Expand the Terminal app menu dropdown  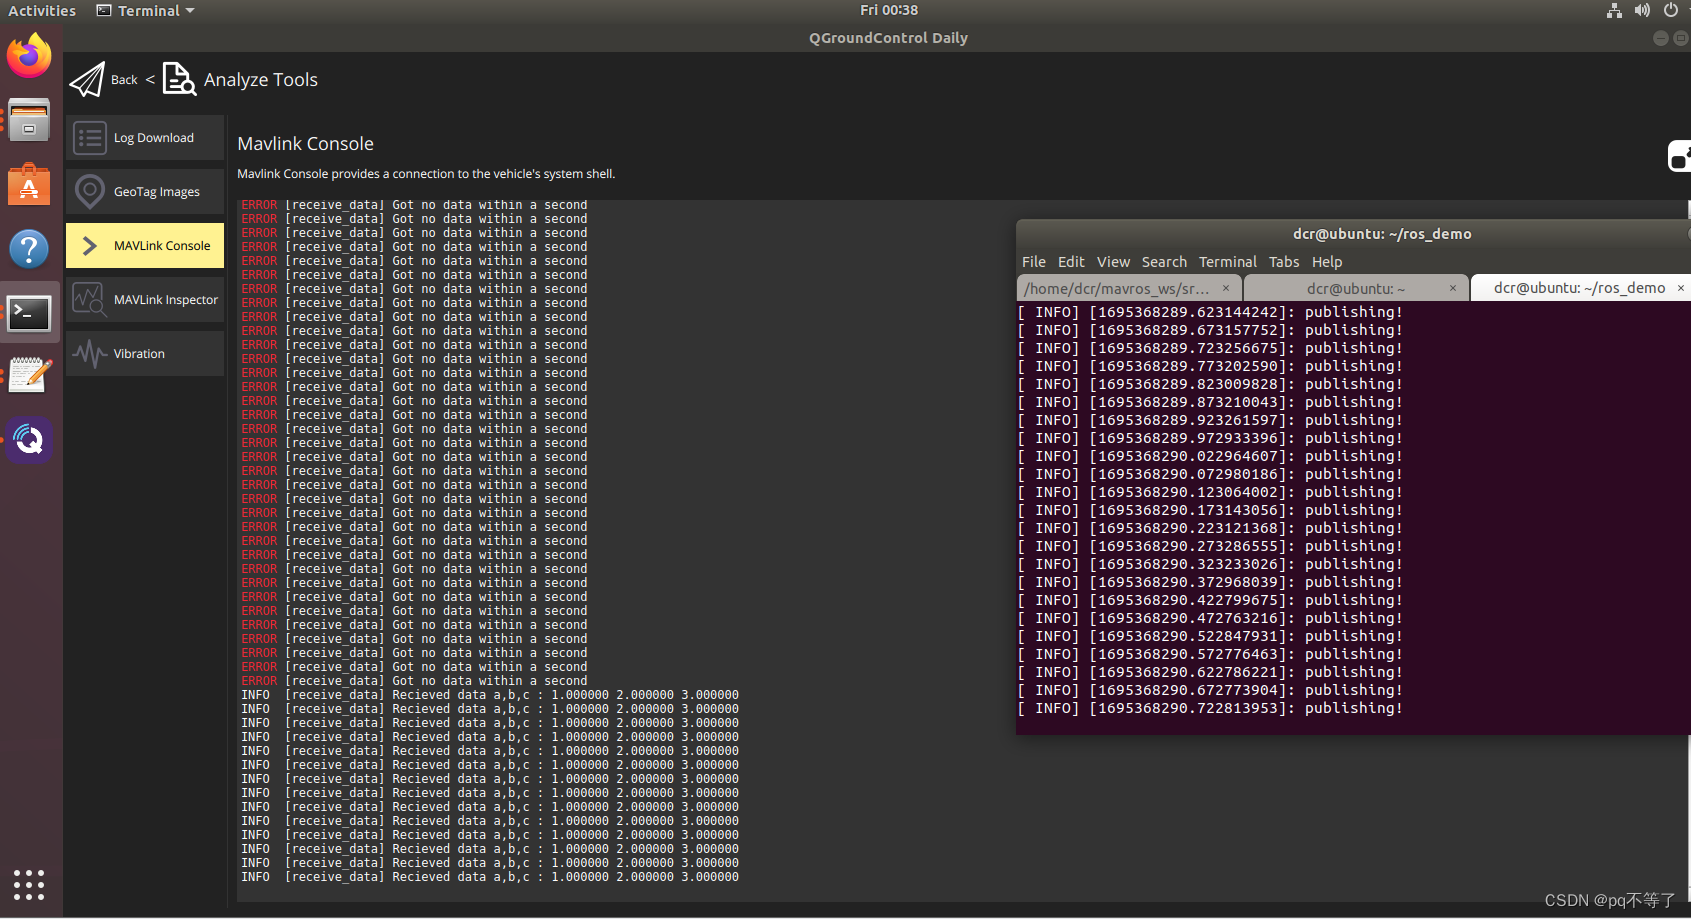[x=146, y=10]
